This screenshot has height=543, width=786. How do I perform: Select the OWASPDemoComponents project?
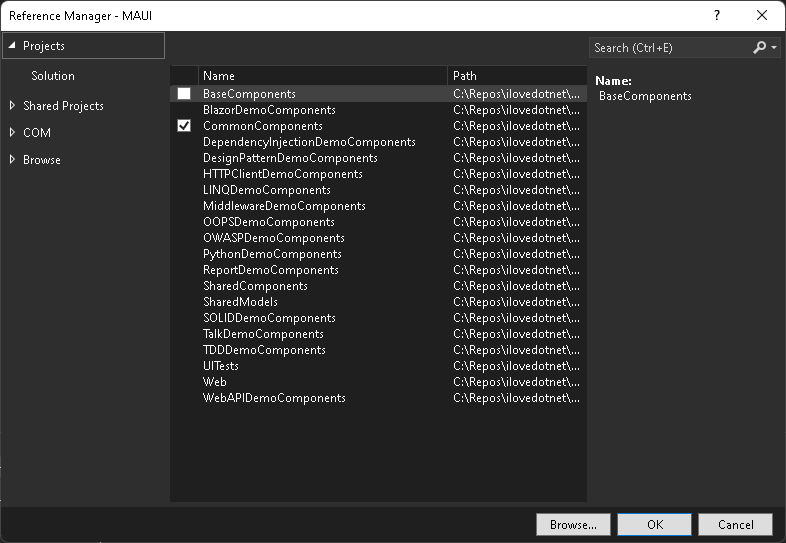[273, 238]
